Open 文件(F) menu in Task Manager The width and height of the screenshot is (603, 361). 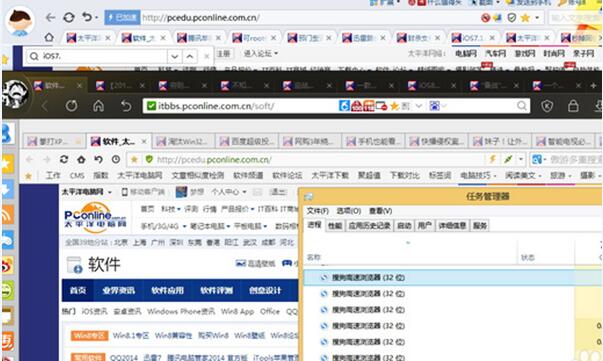click(317, 211)
